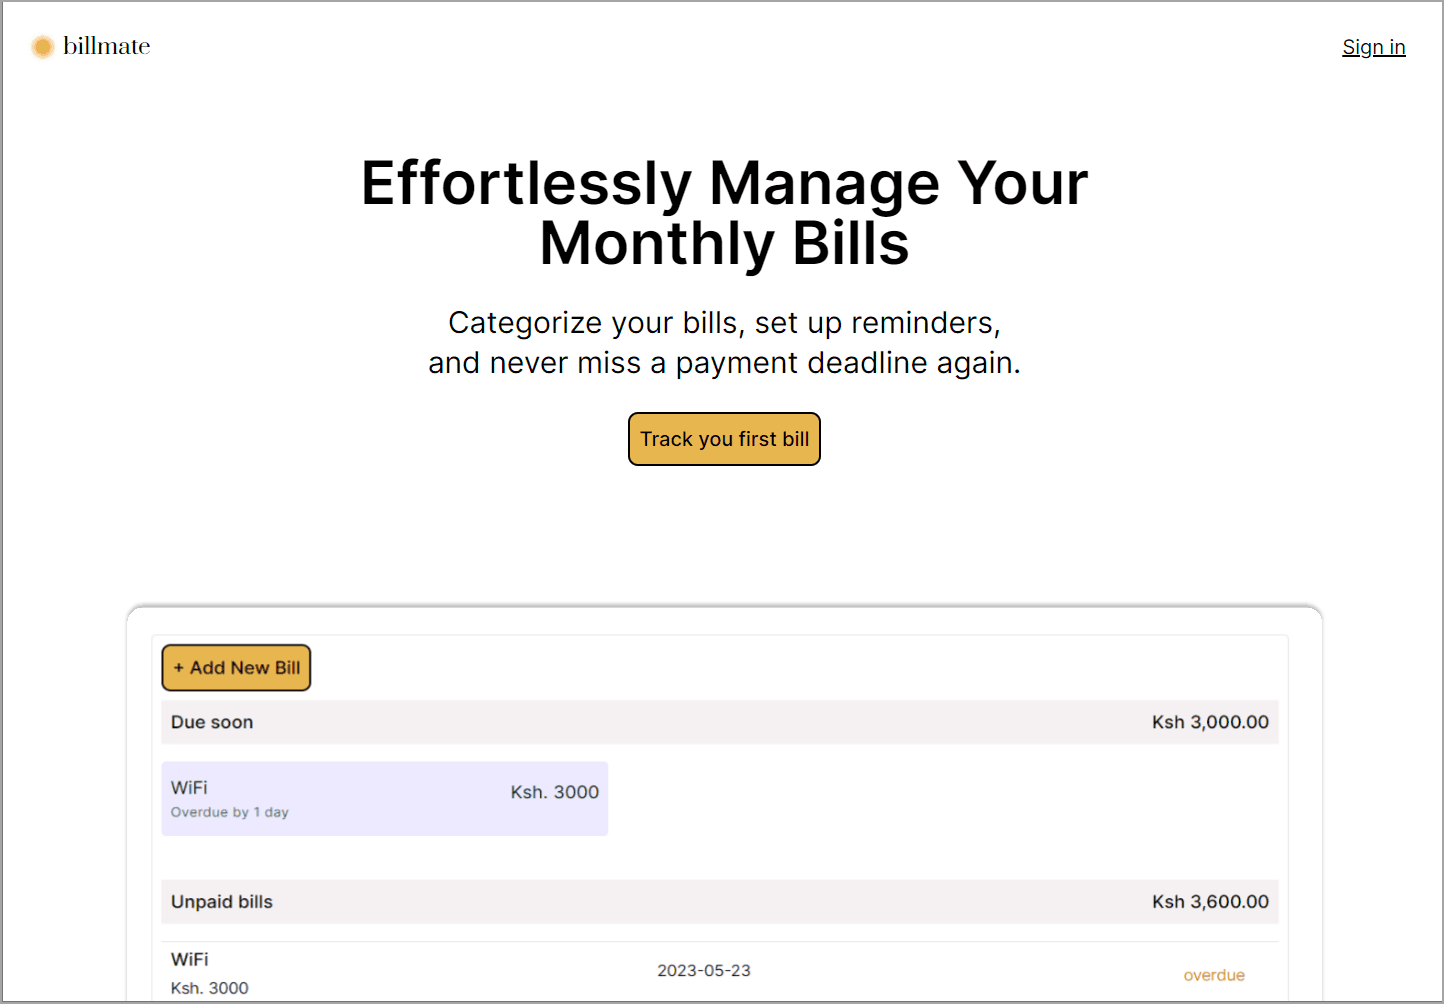Viewport: 1444px width, 1004px height.
Task: Open the WiFi row in unpaid bills
Action: pos(720,972)
